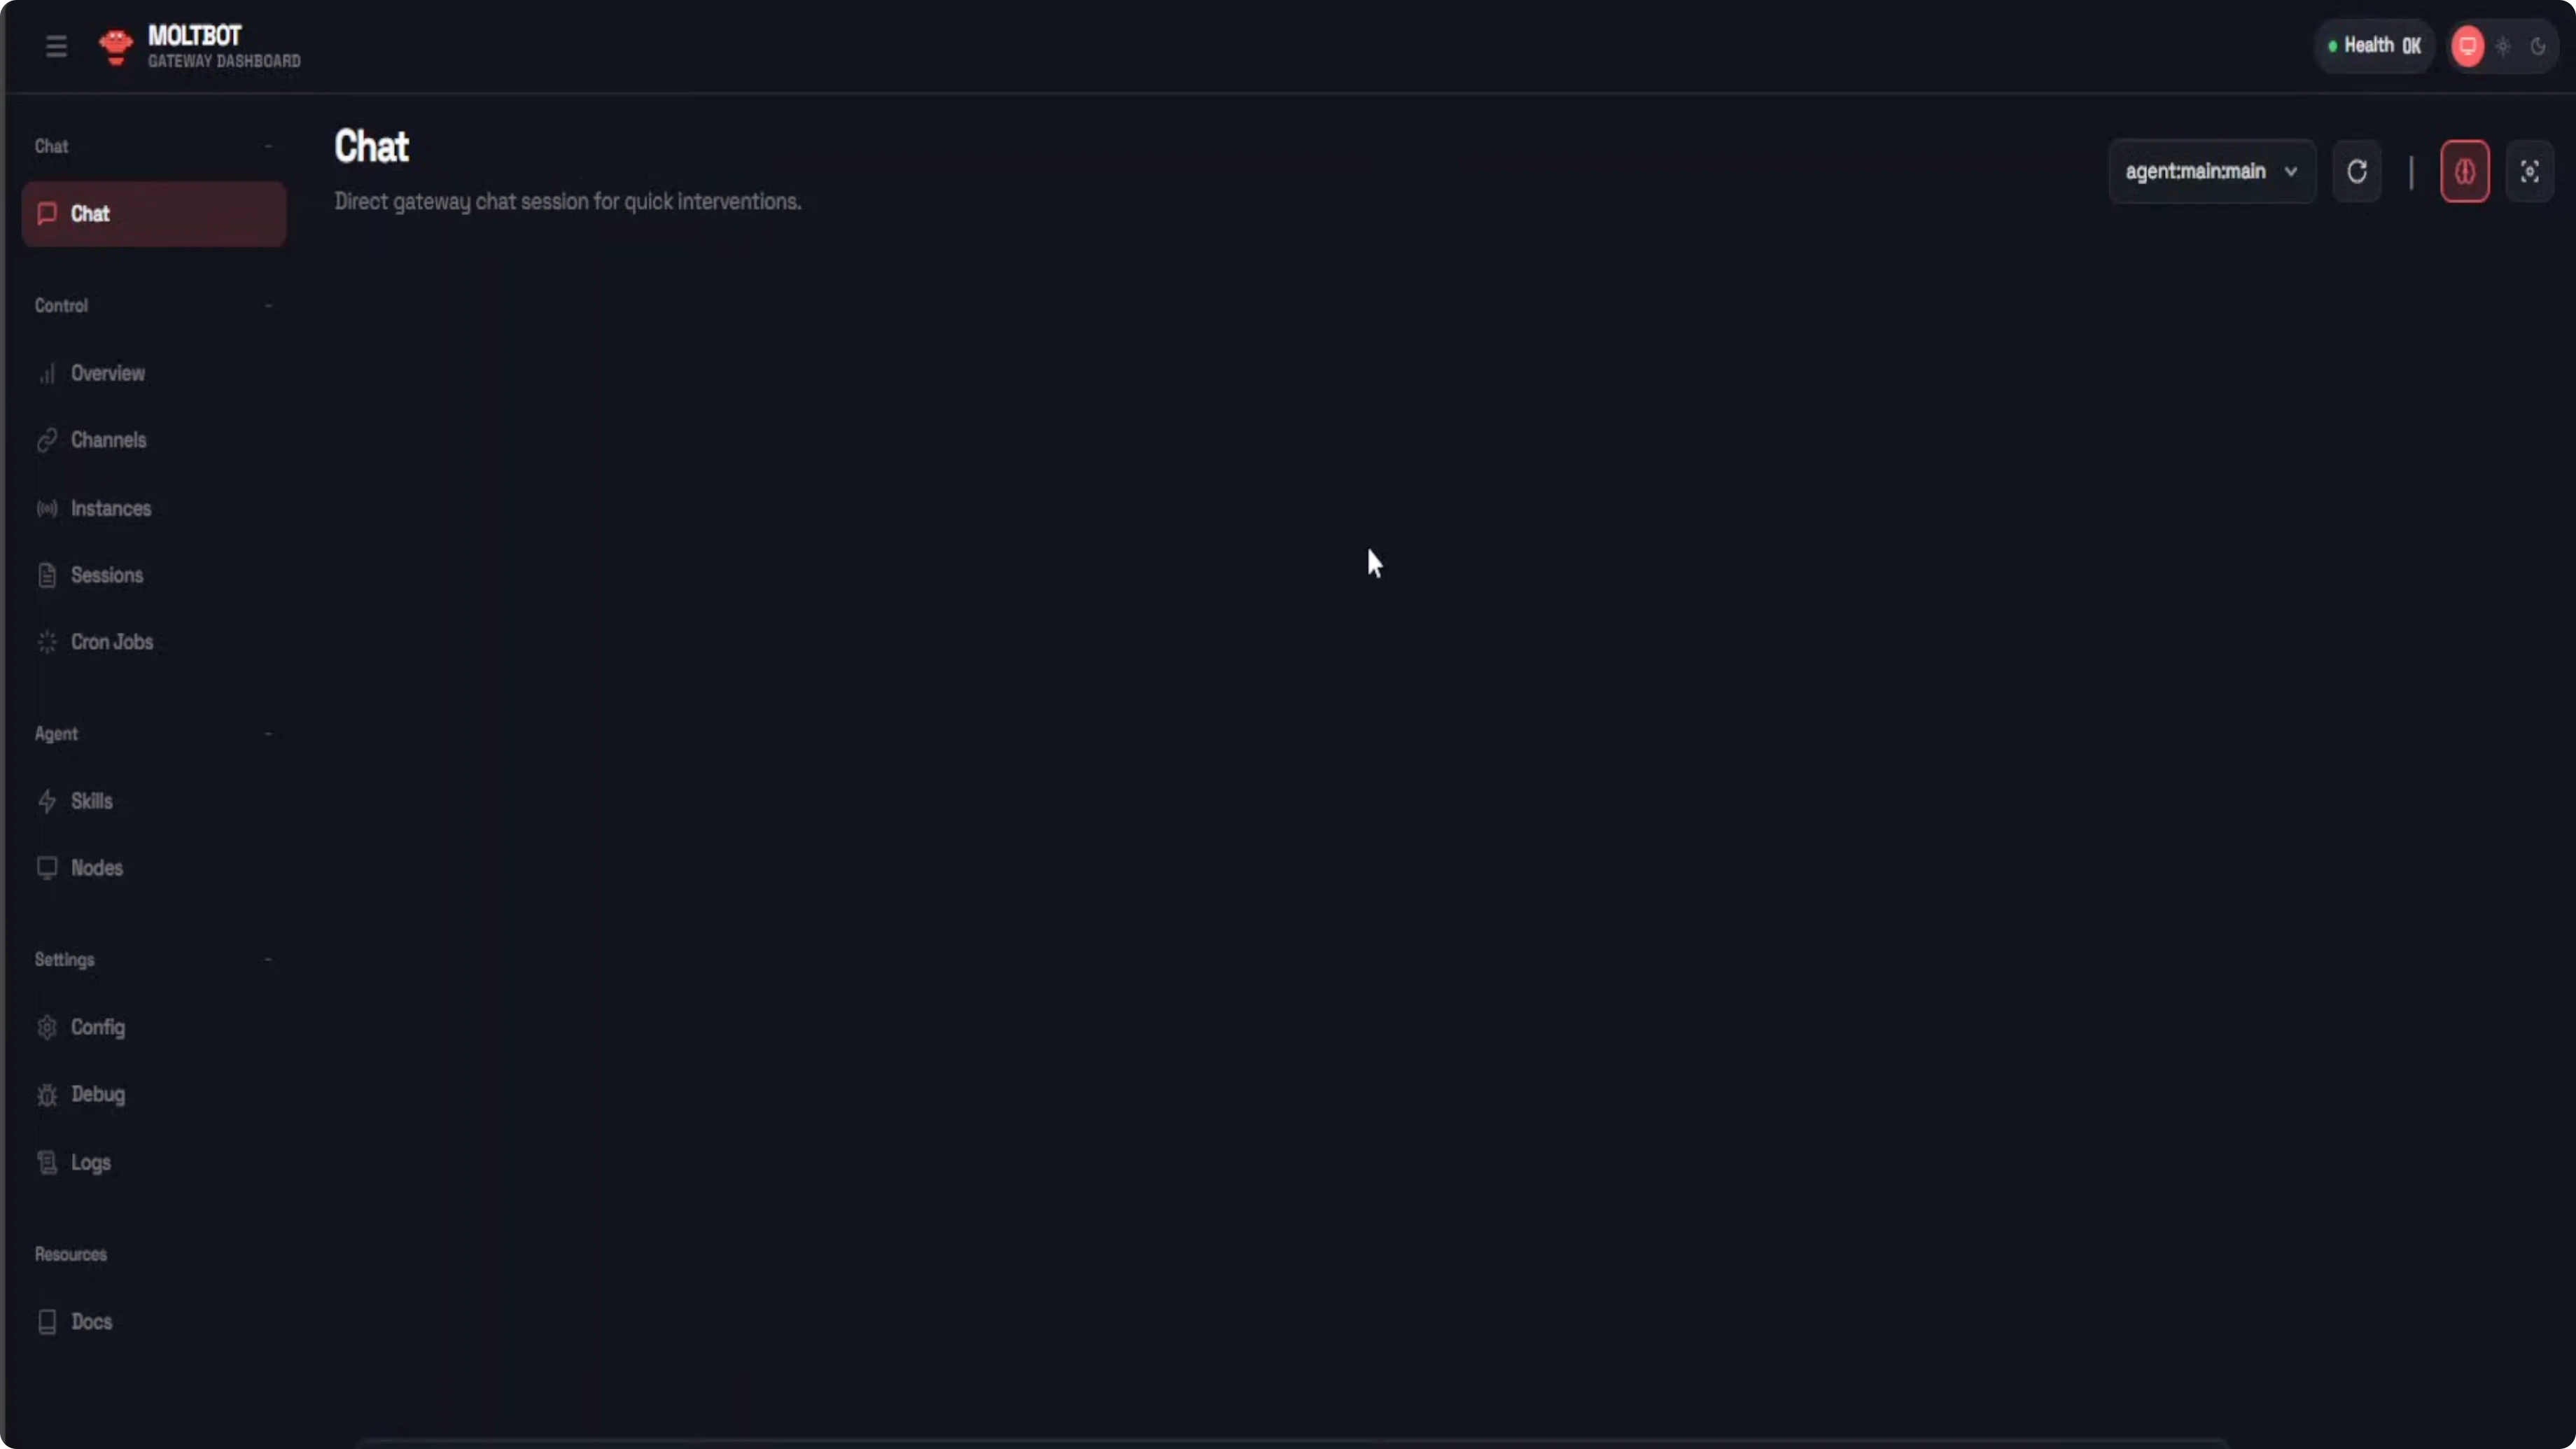Viewport: 2576px width, 1449px height.
Task: Collapse the Settings section
Action: pos(268,959)
